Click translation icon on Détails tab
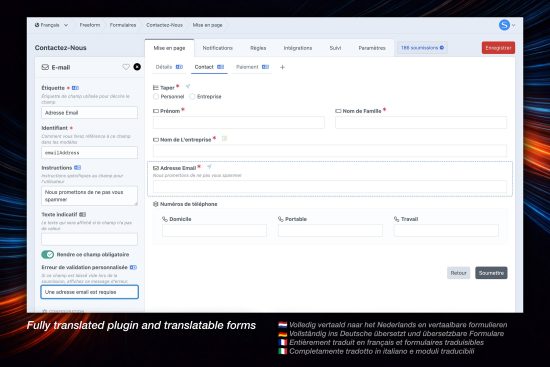This screenshot has height=367, width=550. click(179, 67)
